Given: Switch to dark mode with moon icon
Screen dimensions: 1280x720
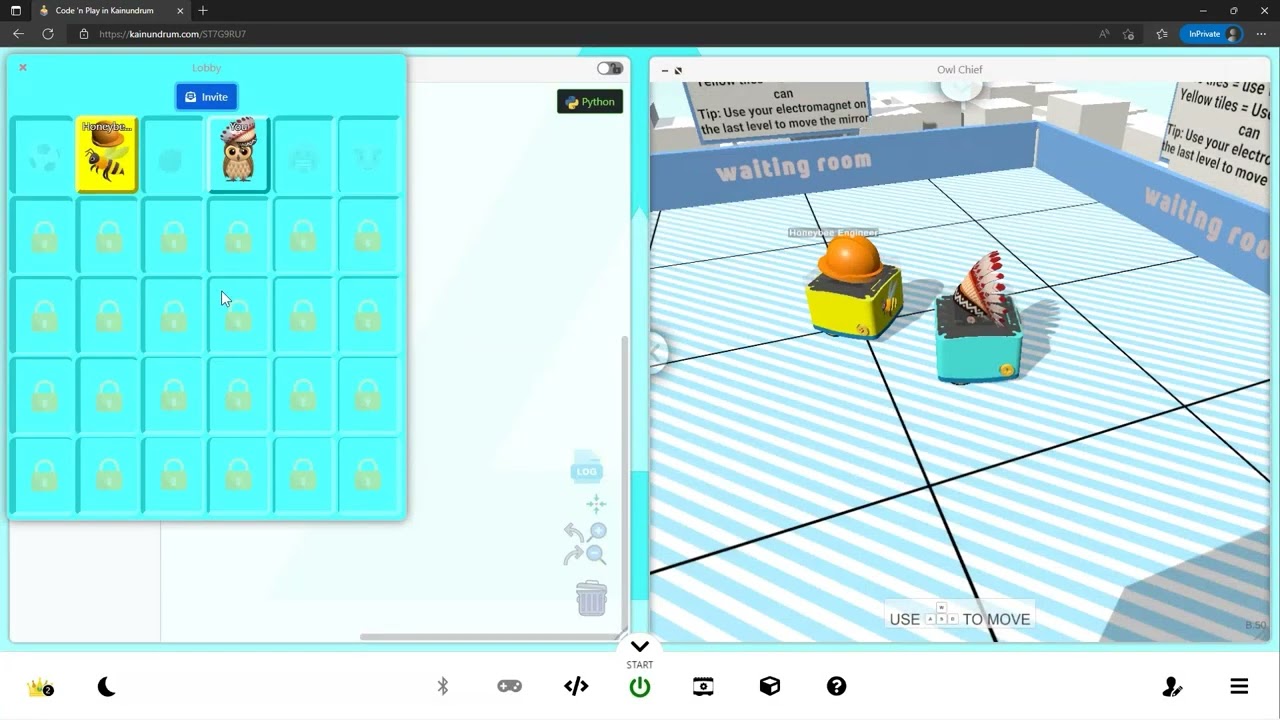Looking at the screenshot, I should click(106, 687).
